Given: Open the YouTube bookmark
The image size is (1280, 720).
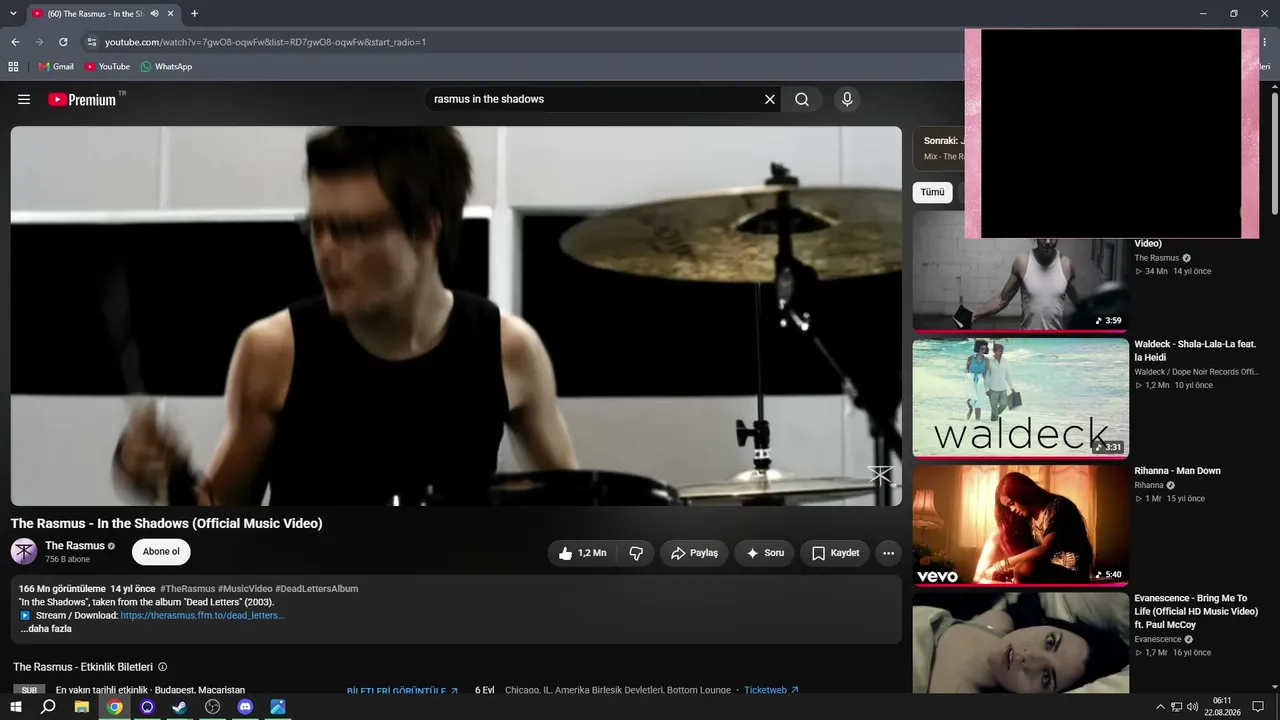Looking at the screenshot, I should pyautogui.click(x=108, y=66).
